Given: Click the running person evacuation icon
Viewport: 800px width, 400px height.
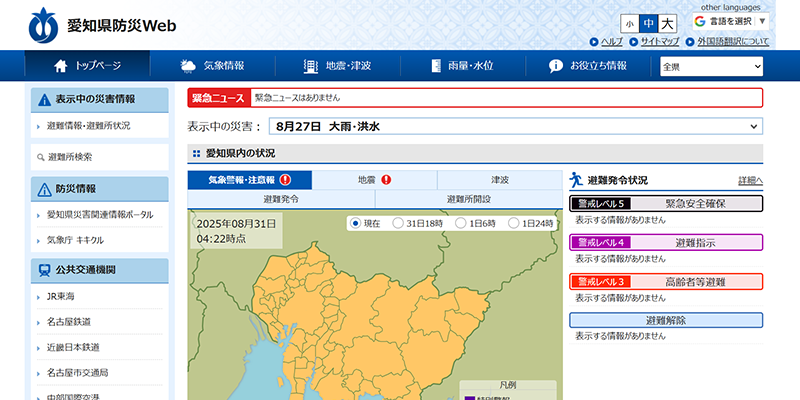Looking at the screenshot, I should point(576,180).
